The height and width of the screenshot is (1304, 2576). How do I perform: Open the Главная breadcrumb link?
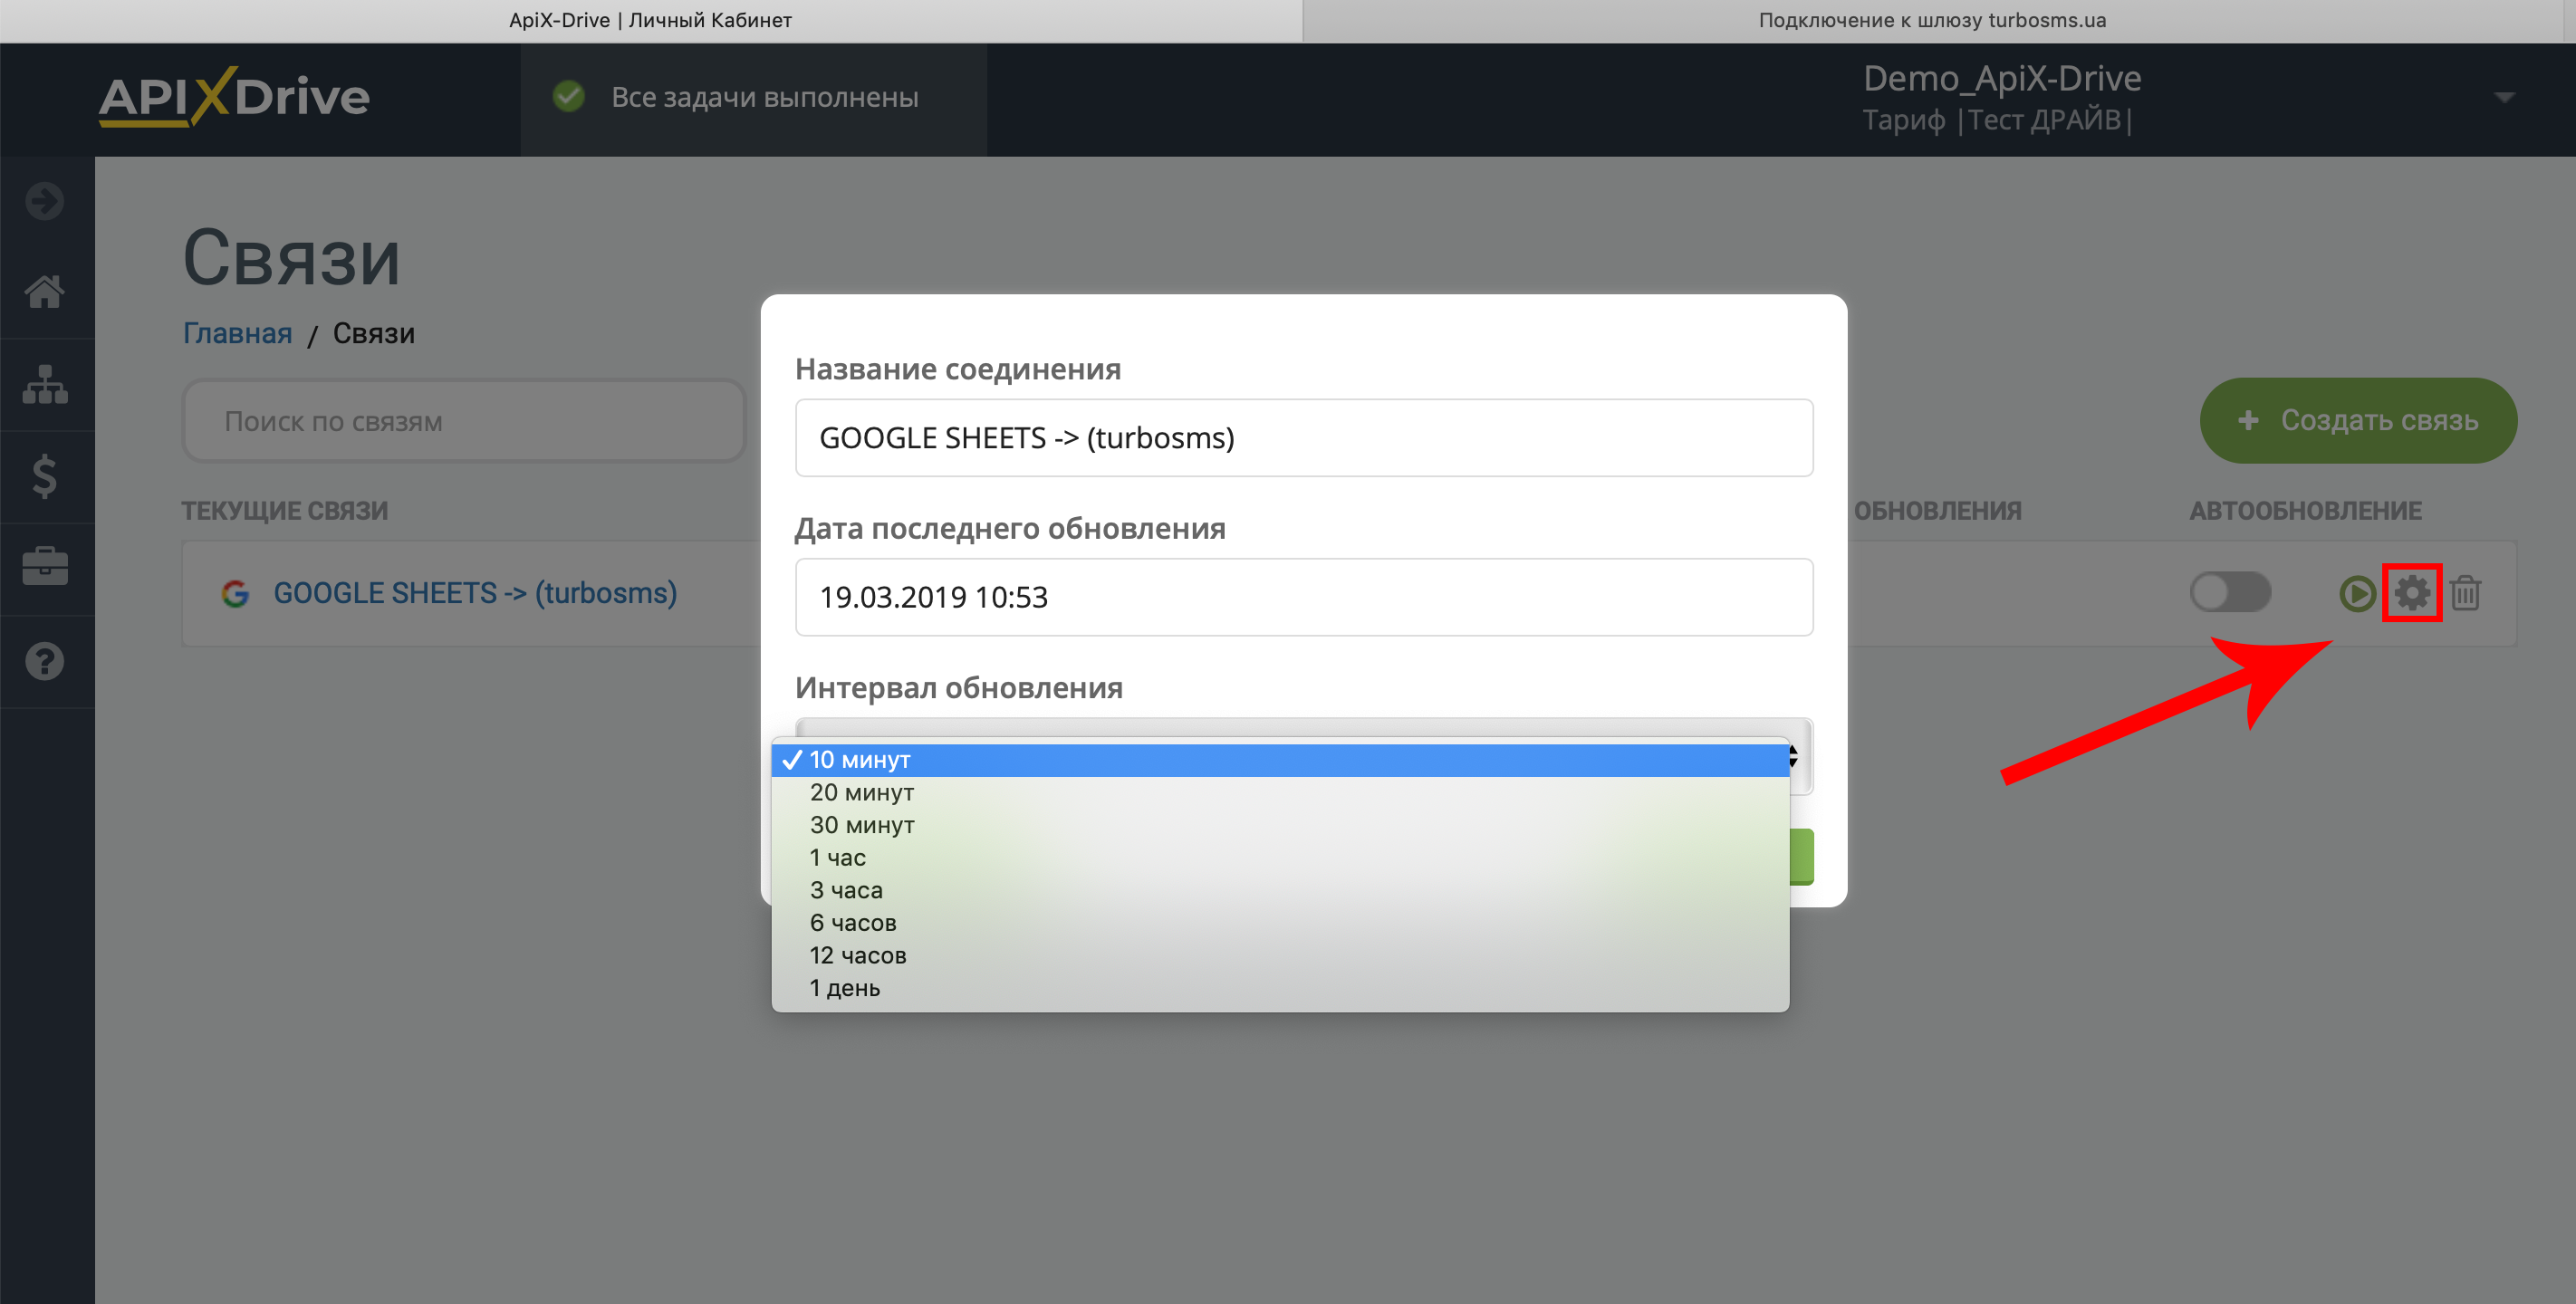[237, 333]
